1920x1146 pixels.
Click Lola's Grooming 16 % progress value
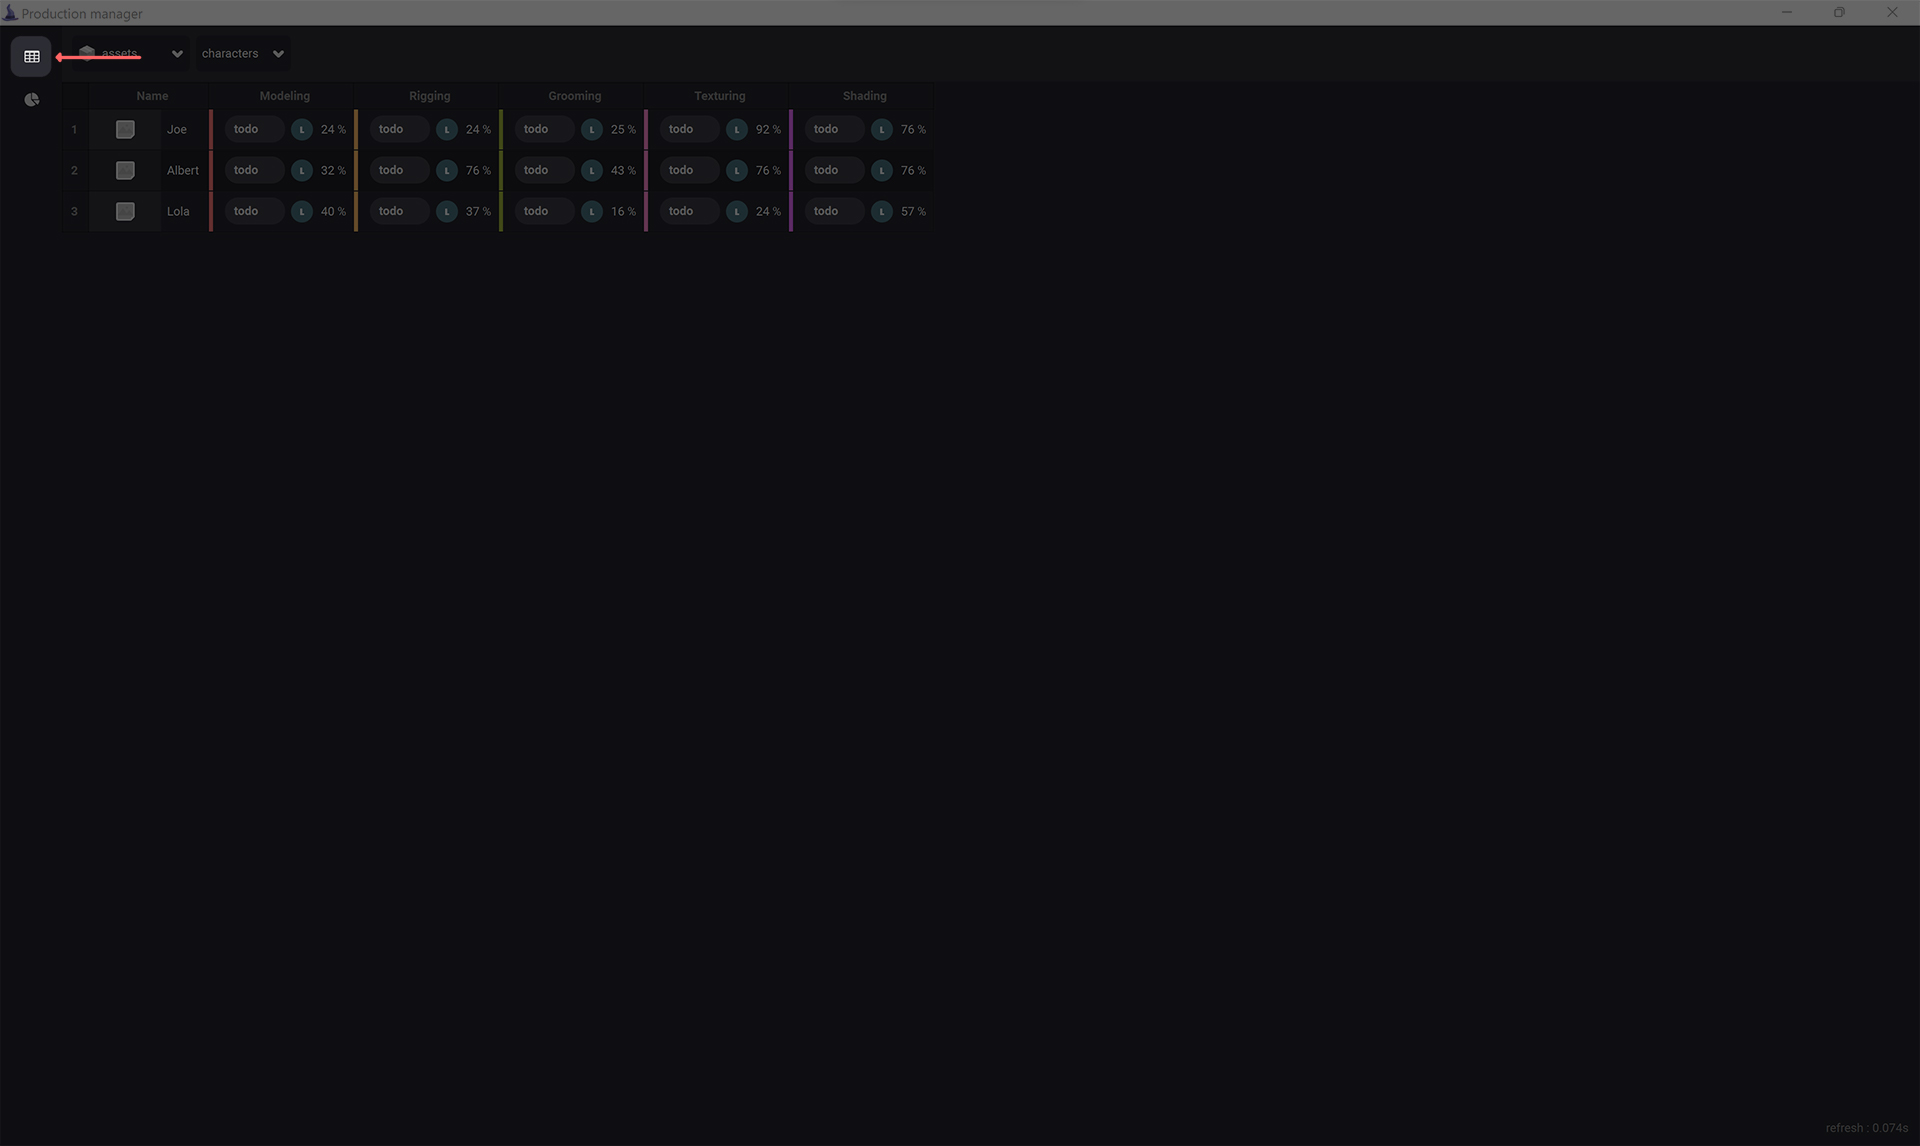coord(623,212)
